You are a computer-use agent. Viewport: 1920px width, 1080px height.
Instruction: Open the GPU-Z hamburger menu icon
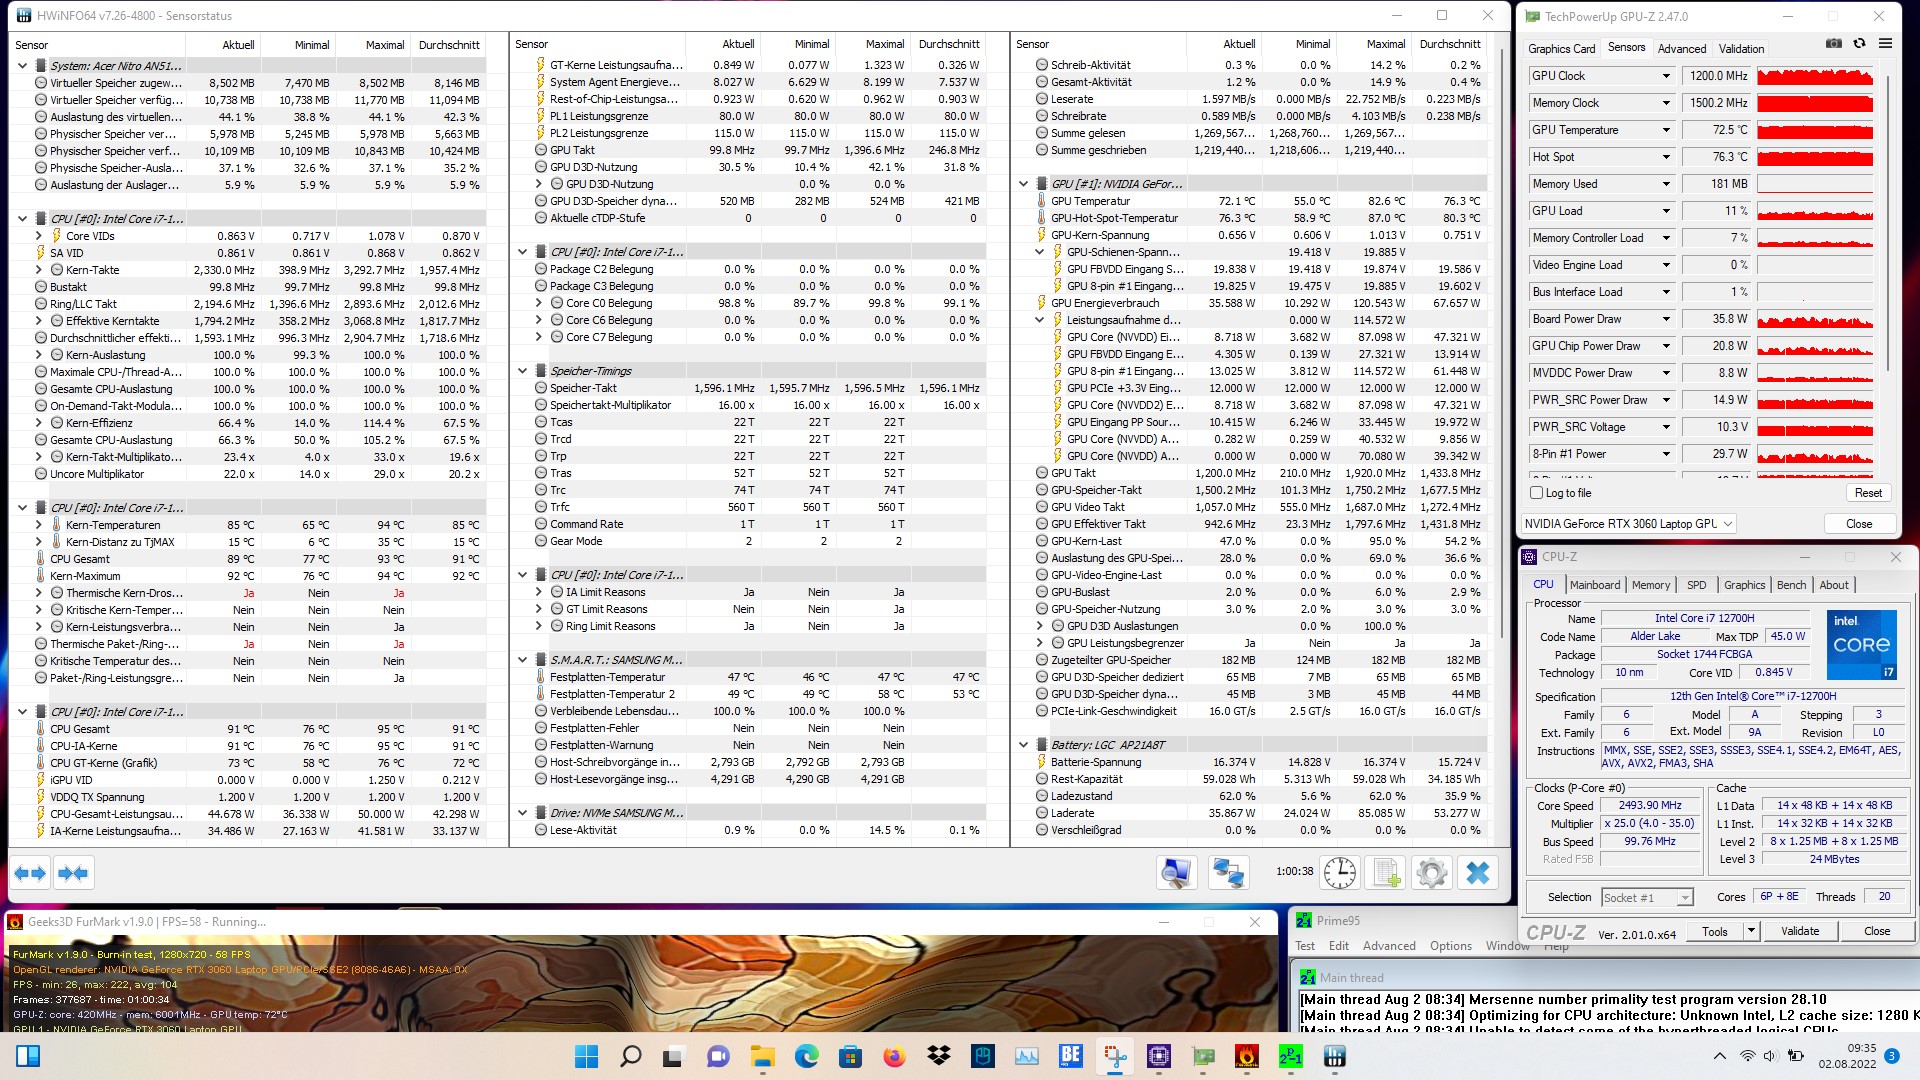(x=1885, y=44)
